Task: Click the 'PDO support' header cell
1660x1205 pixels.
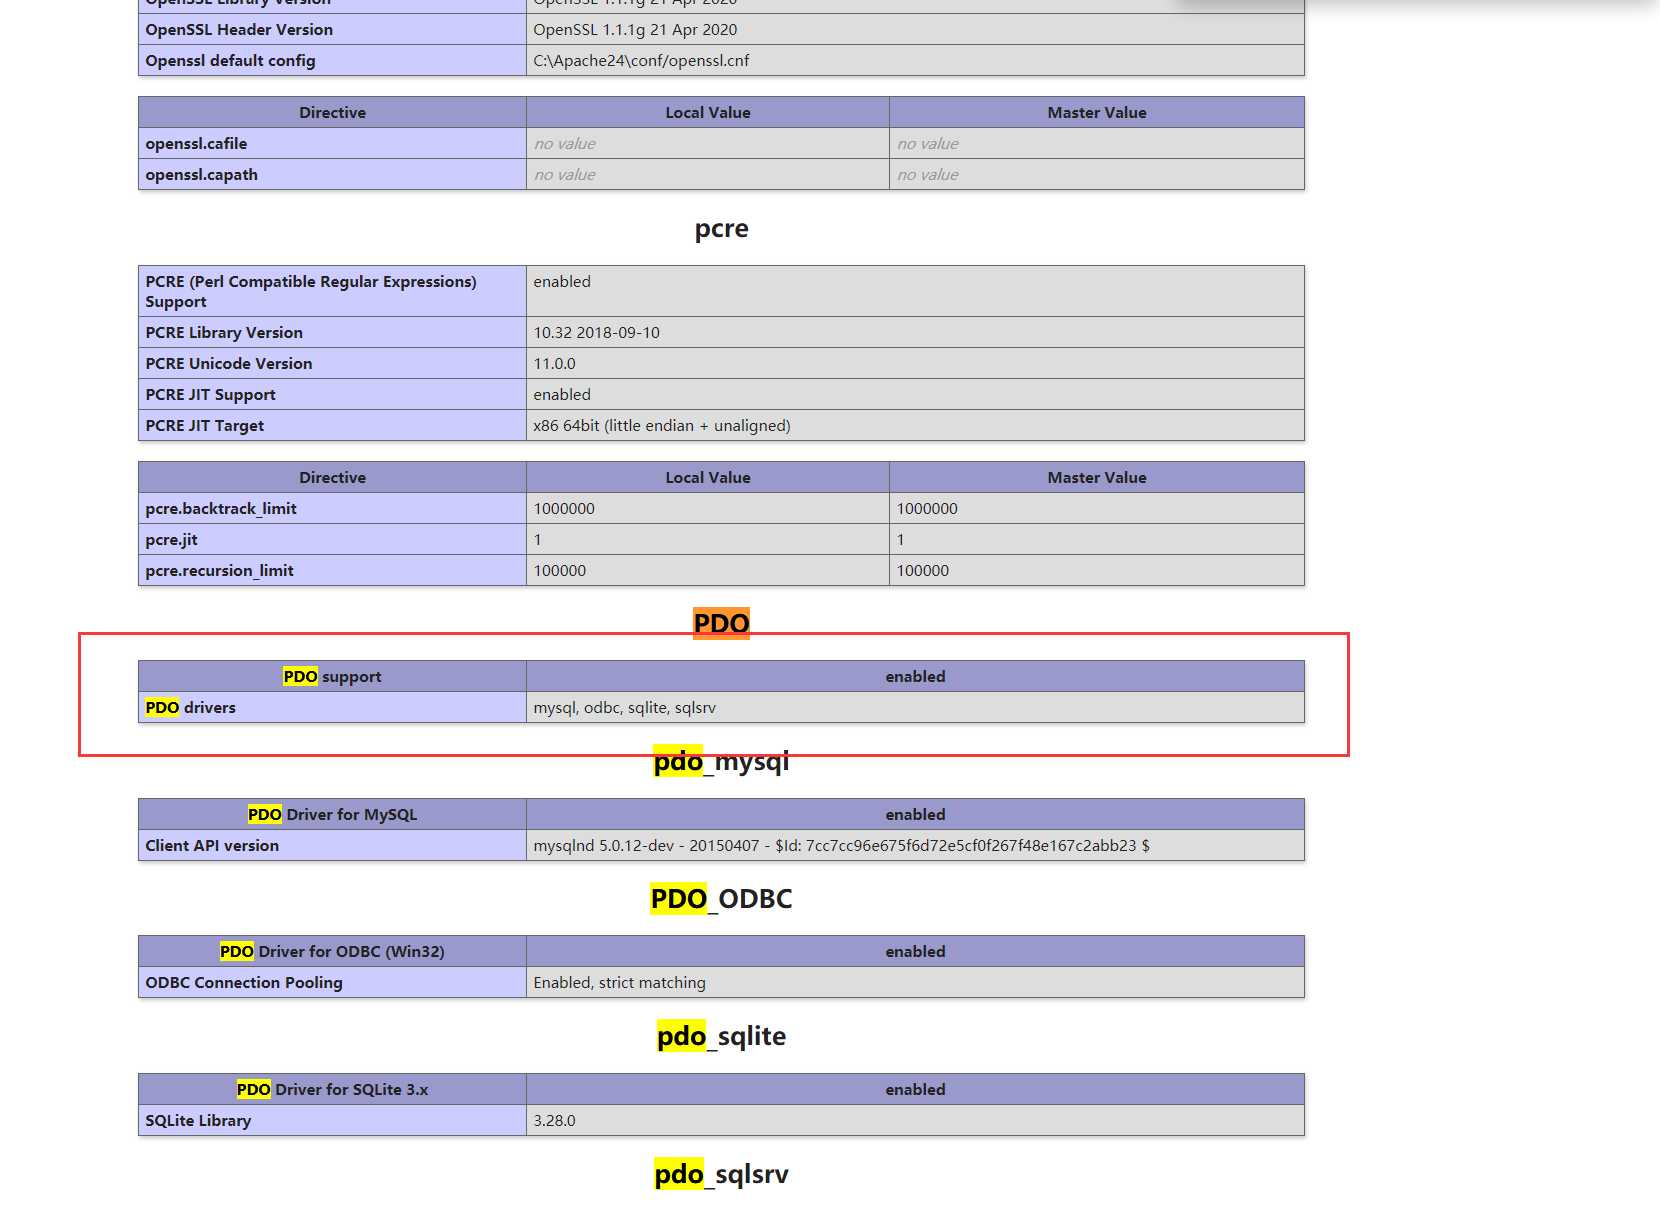Action: (x=332, y=677)
